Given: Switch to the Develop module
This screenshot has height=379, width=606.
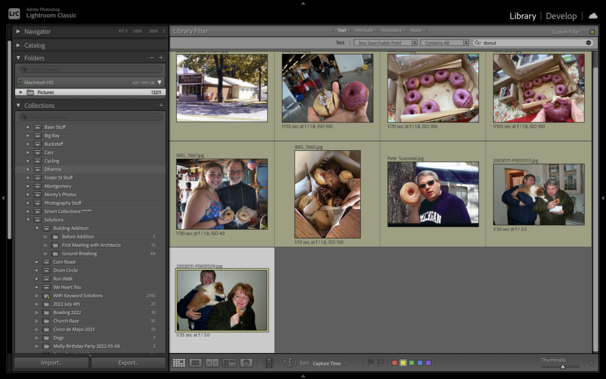Looking at the screenshot, I should tap(561, 16).
